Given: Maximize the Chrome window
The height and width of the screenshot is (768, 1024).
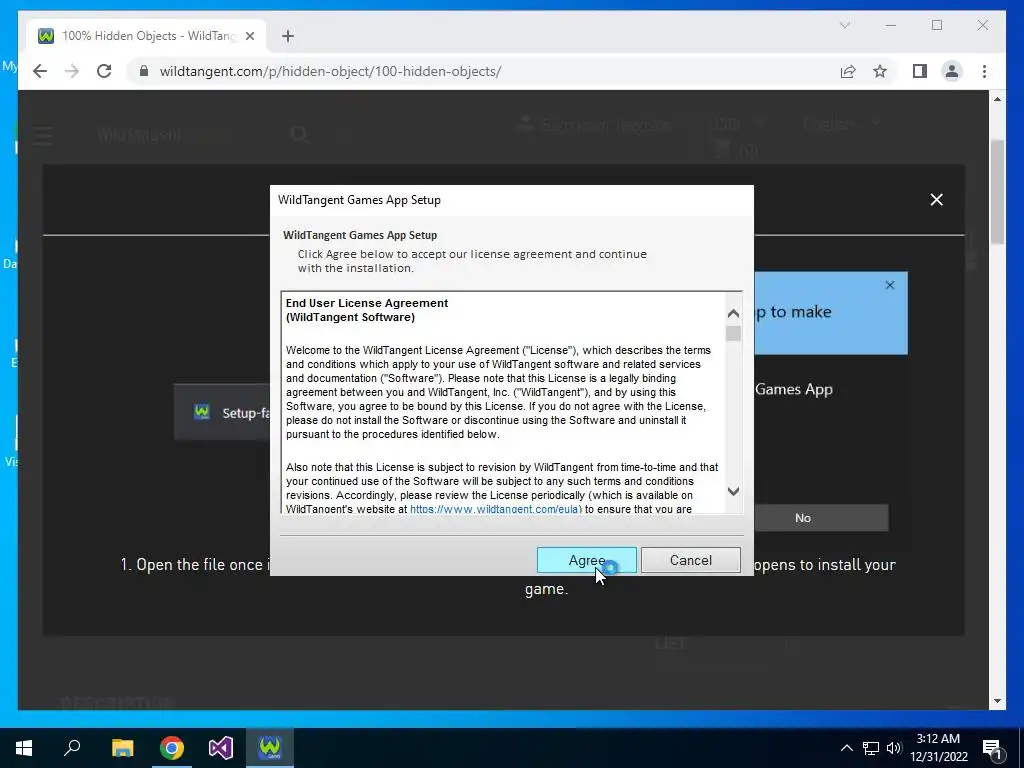Looking at the screenshot, I should point(936,25).
